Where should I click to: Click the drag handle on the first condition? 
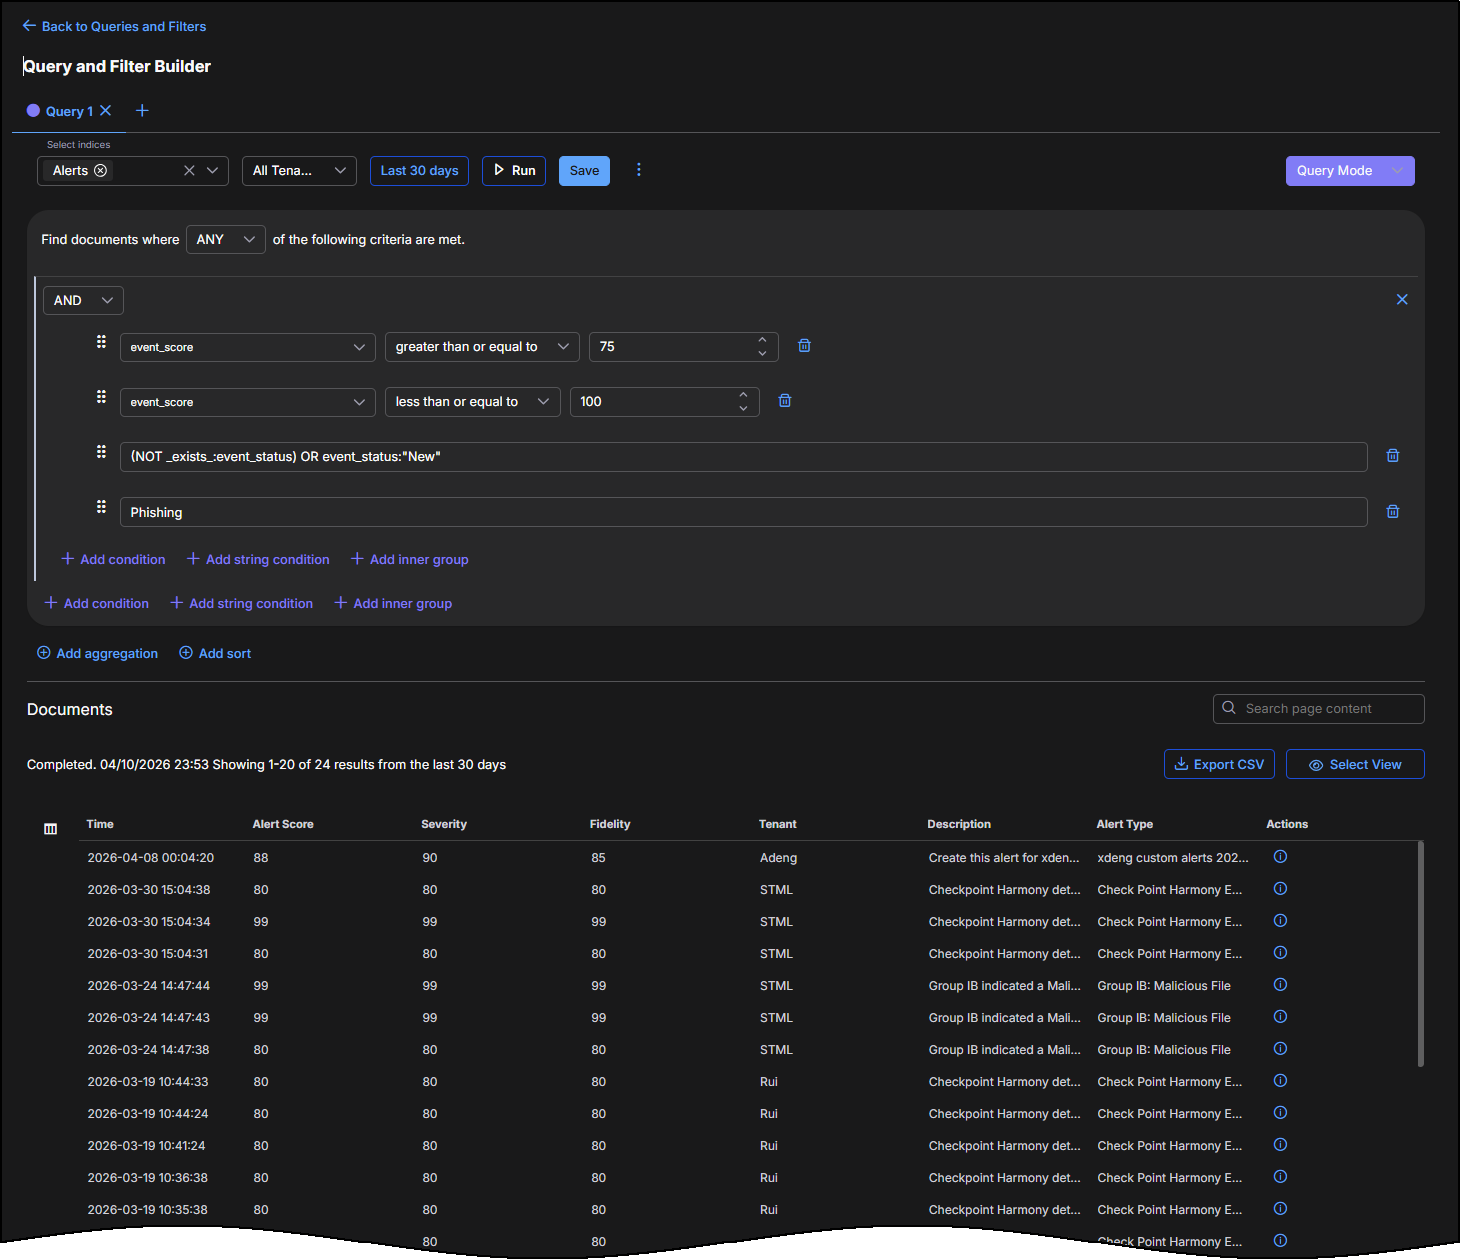point(101,341)
